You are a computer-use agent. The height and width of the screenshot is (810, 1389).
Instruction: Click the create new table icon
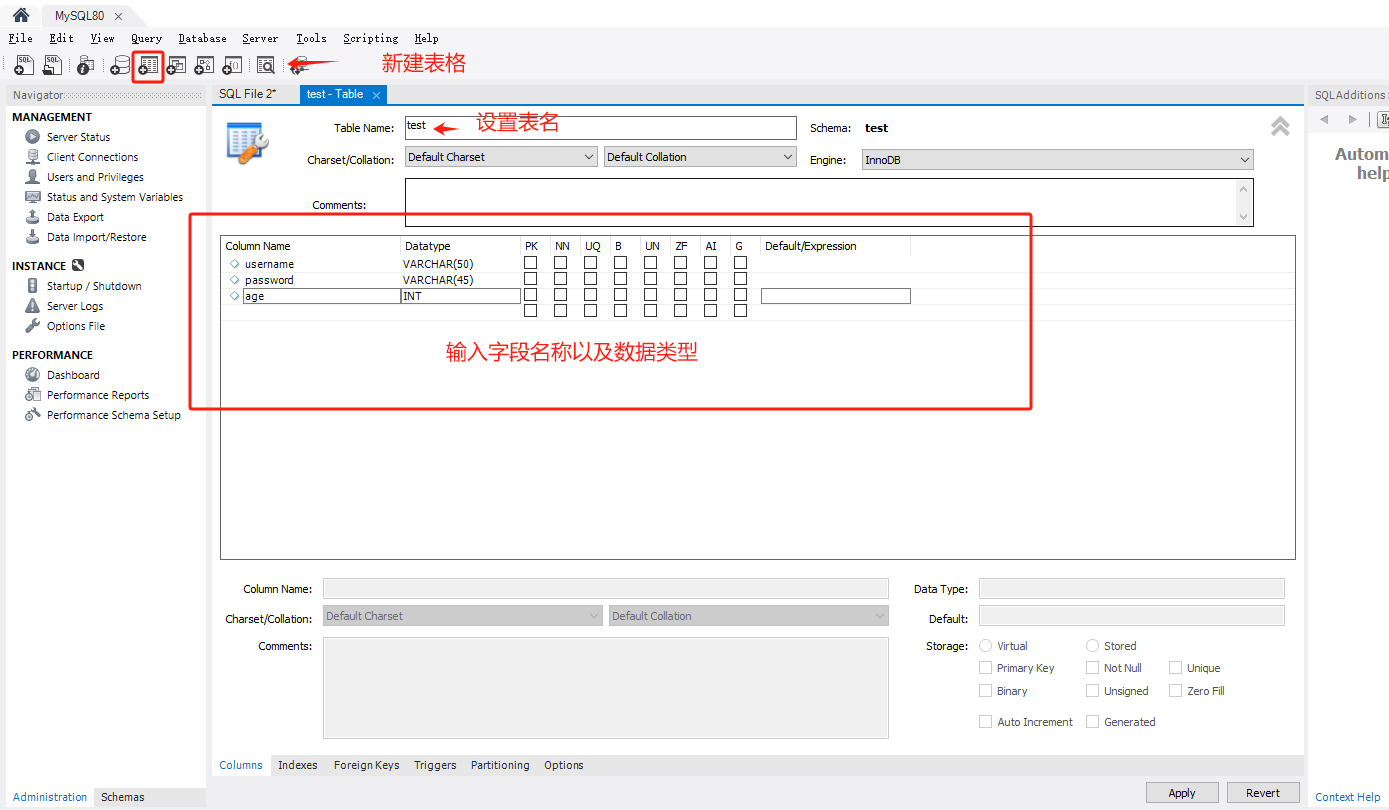tap(148, 65)
